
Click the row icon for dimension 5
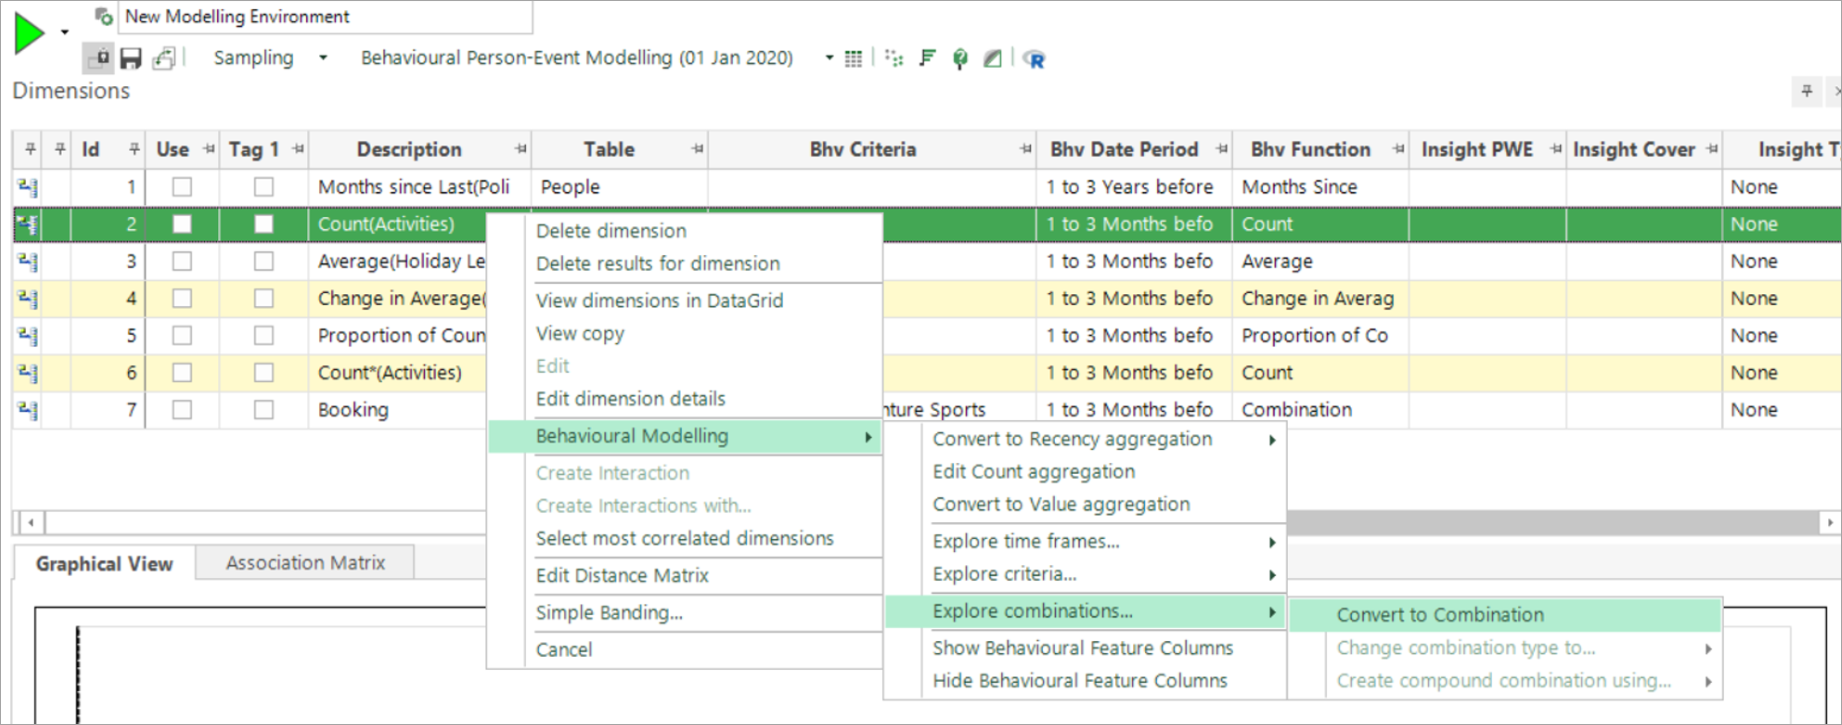[x=27, y=336]
